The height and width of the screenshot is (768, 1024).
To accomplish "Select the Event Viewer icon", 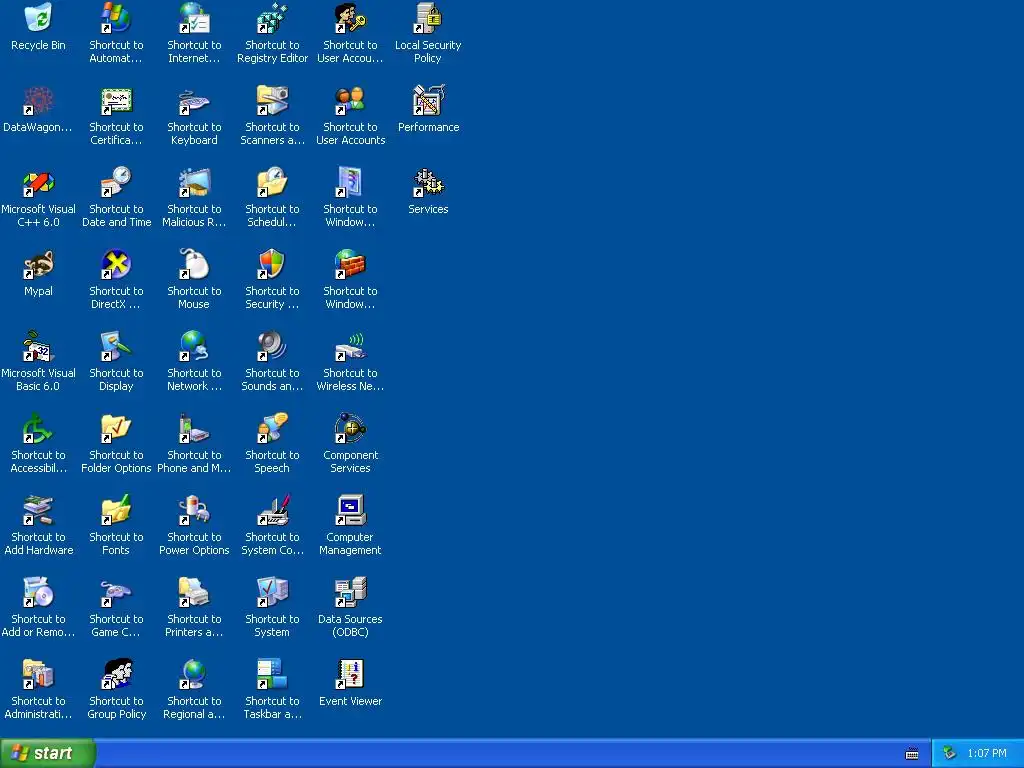I will coord(350,674).
